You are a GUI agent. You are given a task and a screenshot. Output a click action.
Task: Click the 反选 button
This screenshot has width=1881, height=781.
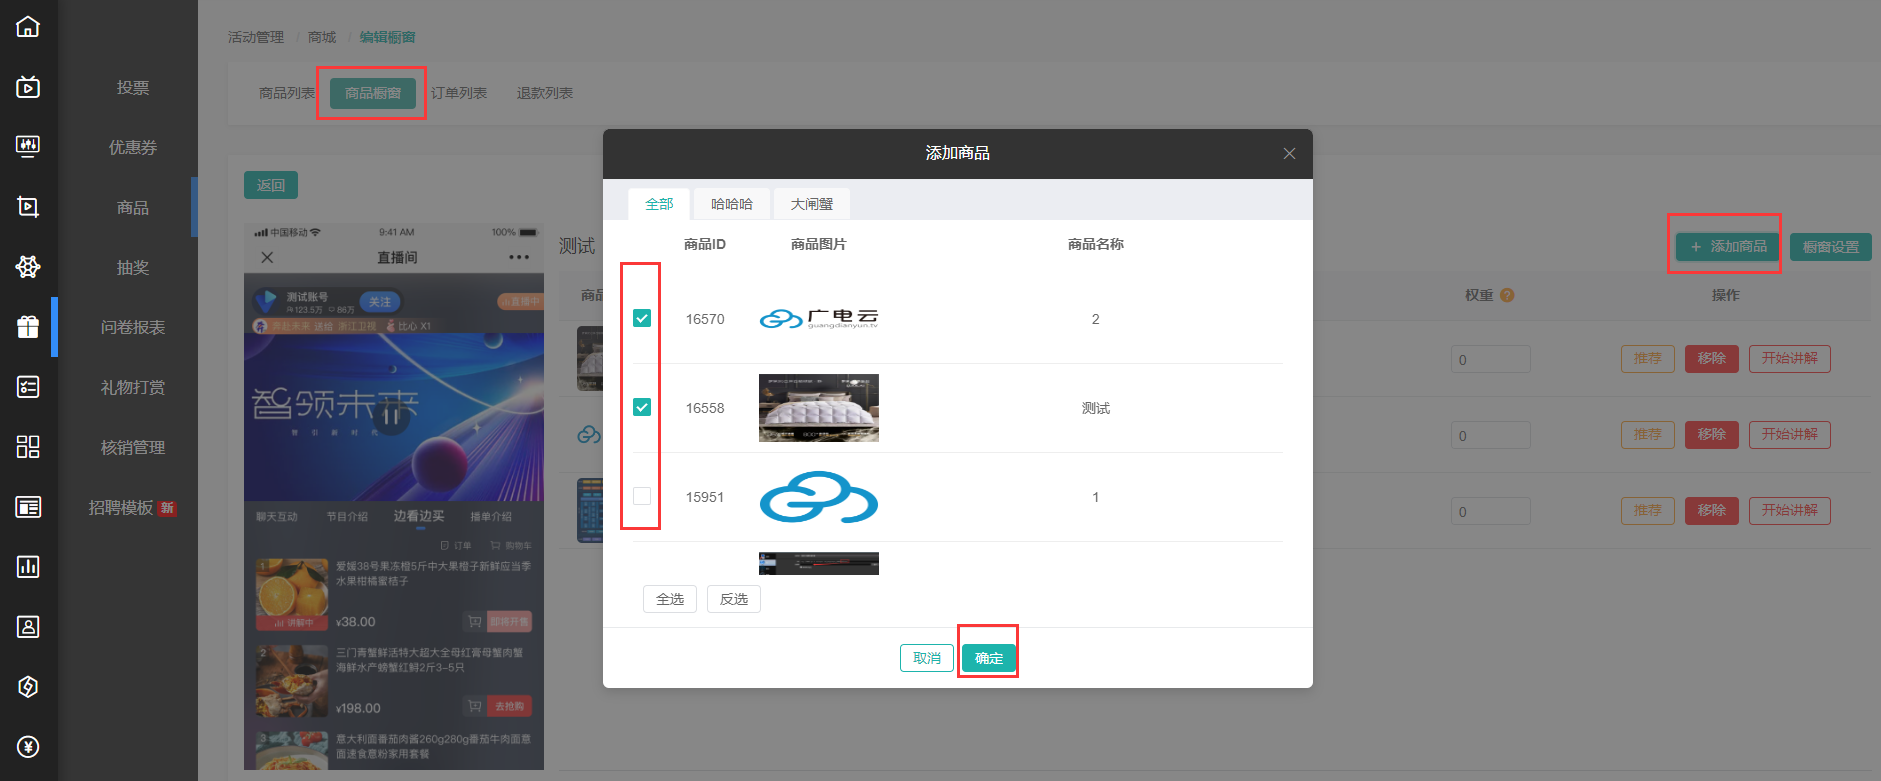[734, 599]
